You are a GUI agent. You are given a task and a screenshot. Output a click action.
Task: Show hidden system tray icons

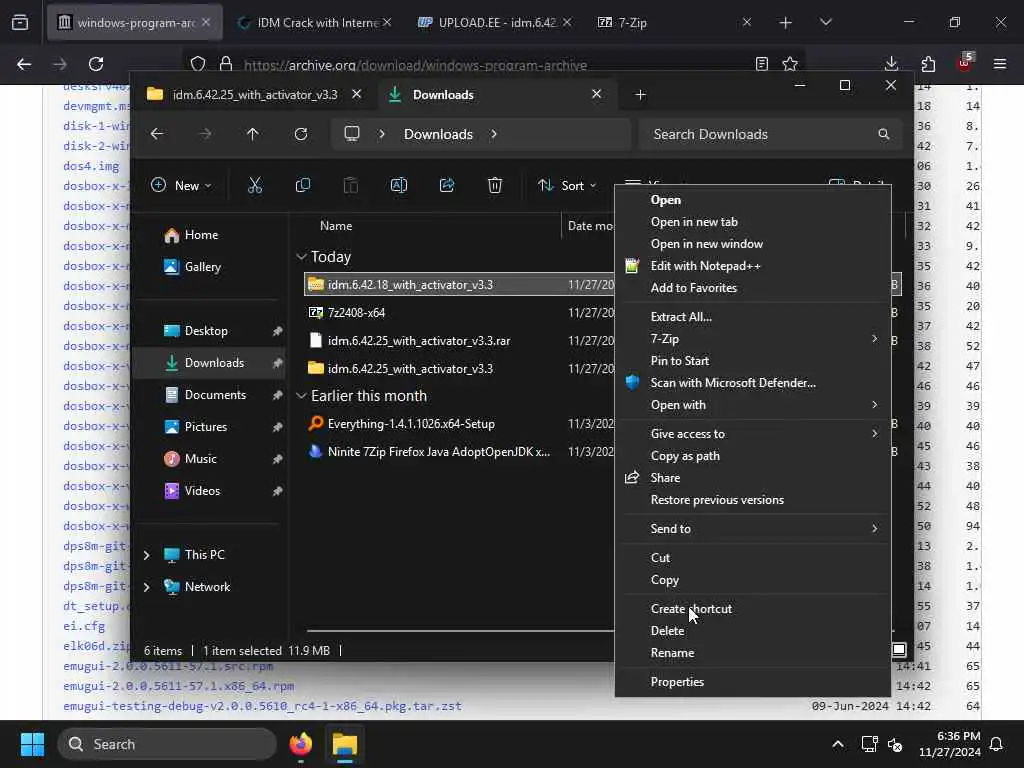838,744
